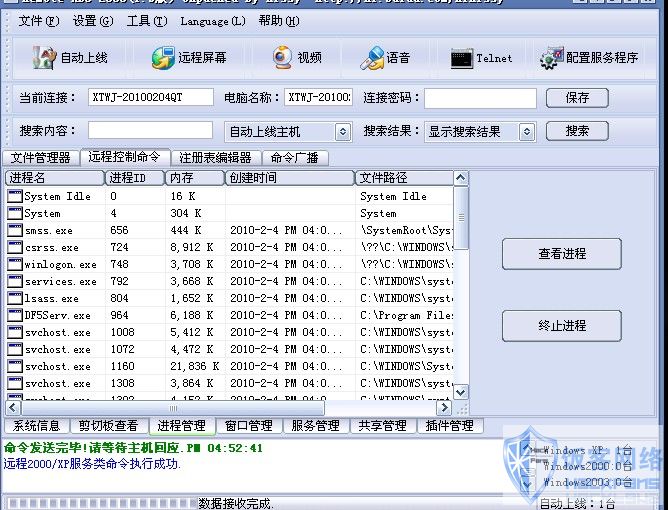Viewport: 668px width, 510px height.
Task: Sort by the 进程ID column header
Action: point(134,177)
